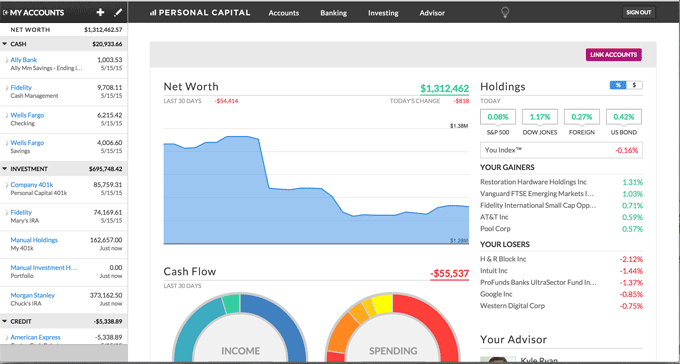The height and width of the screenshot is (364, 680).
Task: Click the You Index row
Action: [x=562, y=150]
